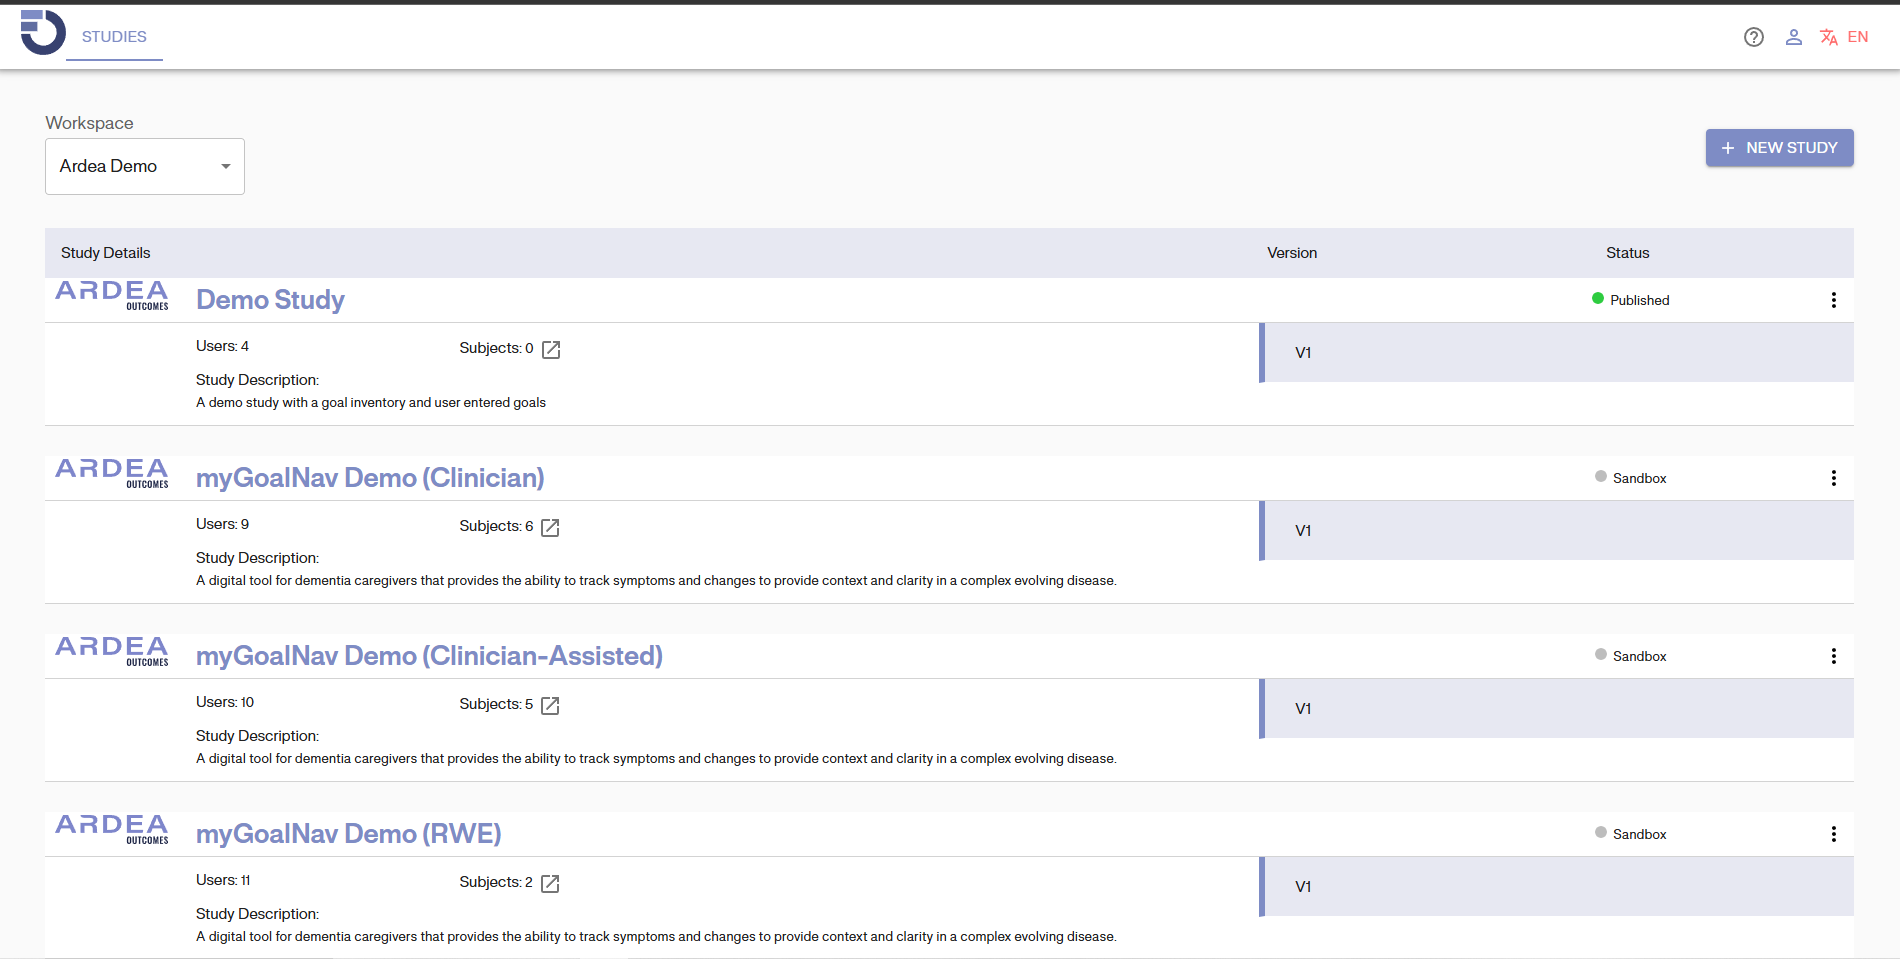Switch to the STUDIES tab
Screen dimensions: 1900x959
114,37
